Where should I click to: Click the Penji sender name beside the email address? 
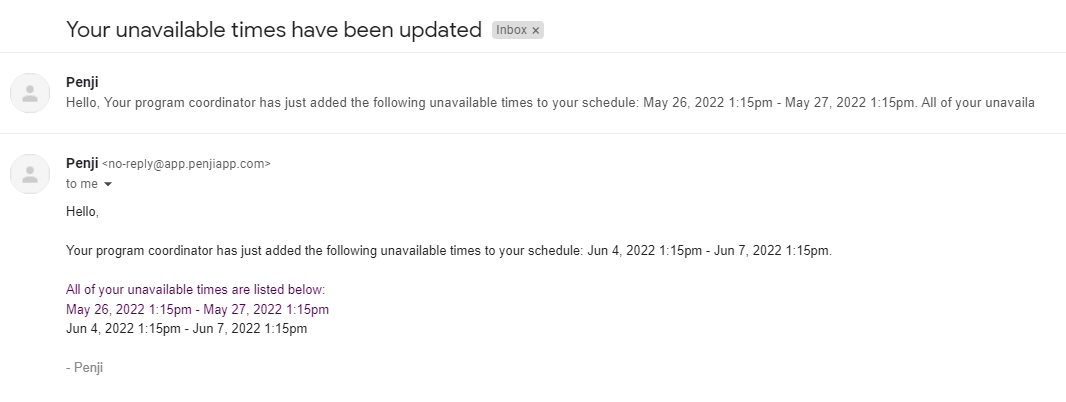82,163
